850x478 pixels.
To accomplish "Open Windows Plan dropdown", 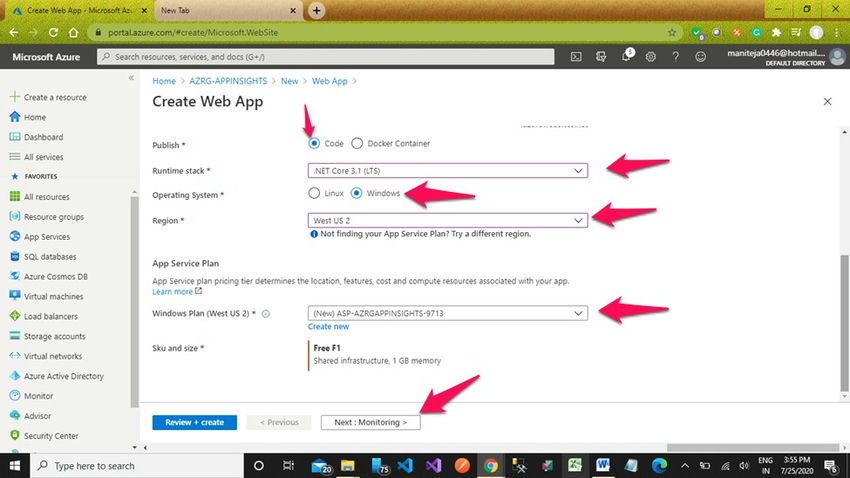I will click(x=448, y=313).
